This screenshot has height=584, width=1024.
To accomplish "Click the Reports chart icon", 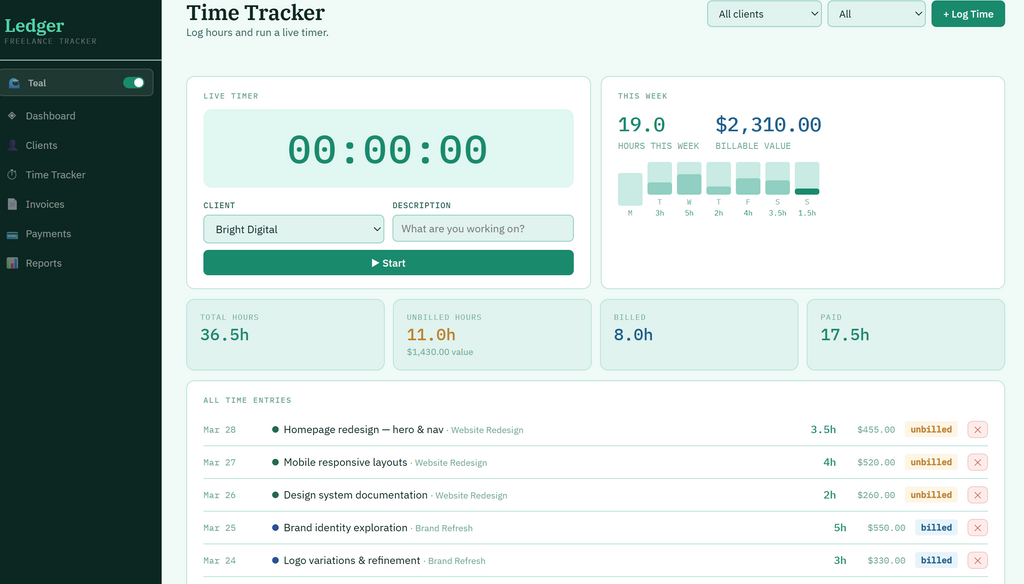I will pos(12,263).
